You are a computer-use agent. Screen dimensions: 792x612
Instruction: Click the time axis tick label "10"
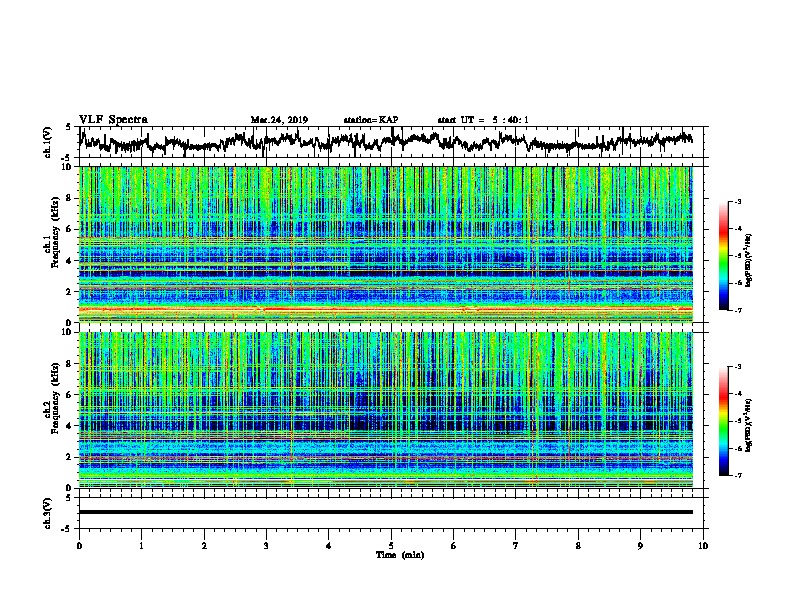[703, 545]
